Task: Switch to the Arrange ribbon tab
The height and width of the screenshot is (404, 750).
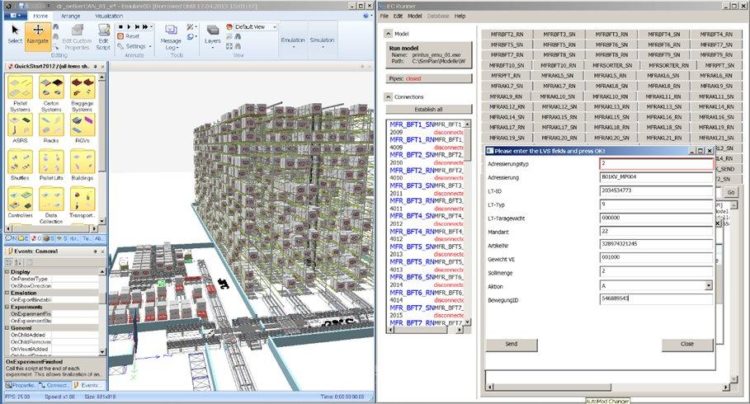Action: [x=70, y=16]
